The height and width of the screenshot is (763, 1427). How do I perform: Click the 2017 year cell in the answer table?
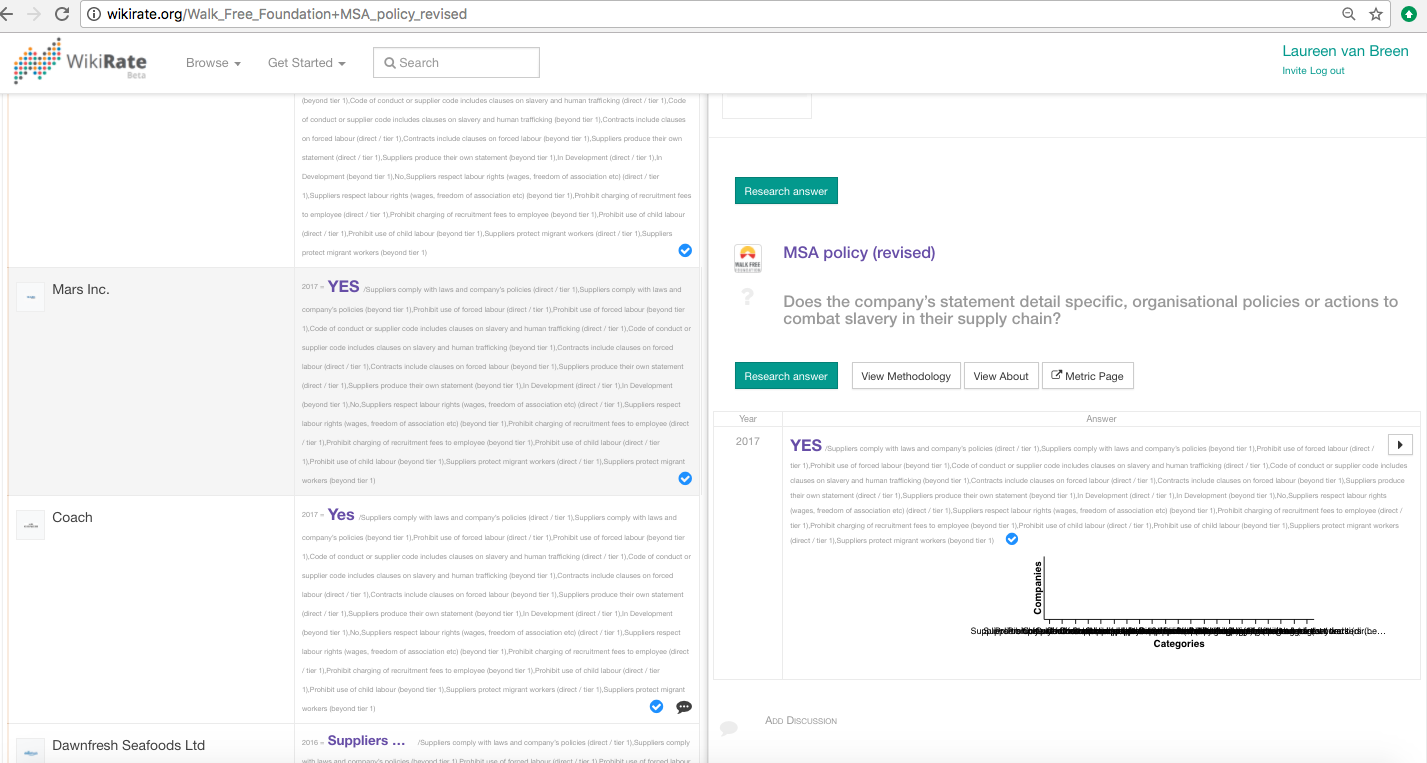(x=747, y=441)
